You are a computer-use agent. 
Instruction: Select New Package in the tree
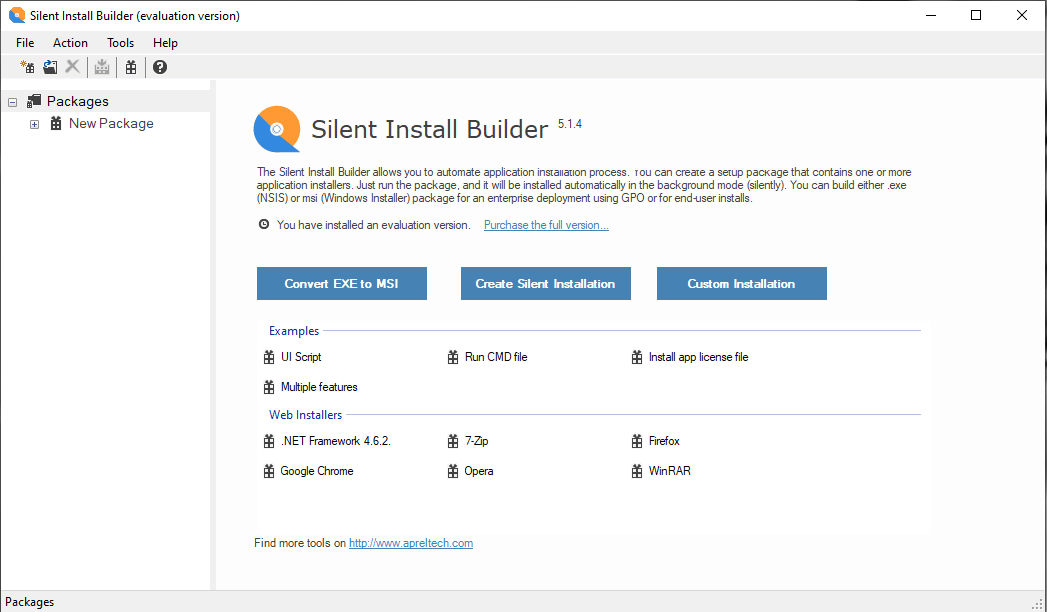[111, 123]
